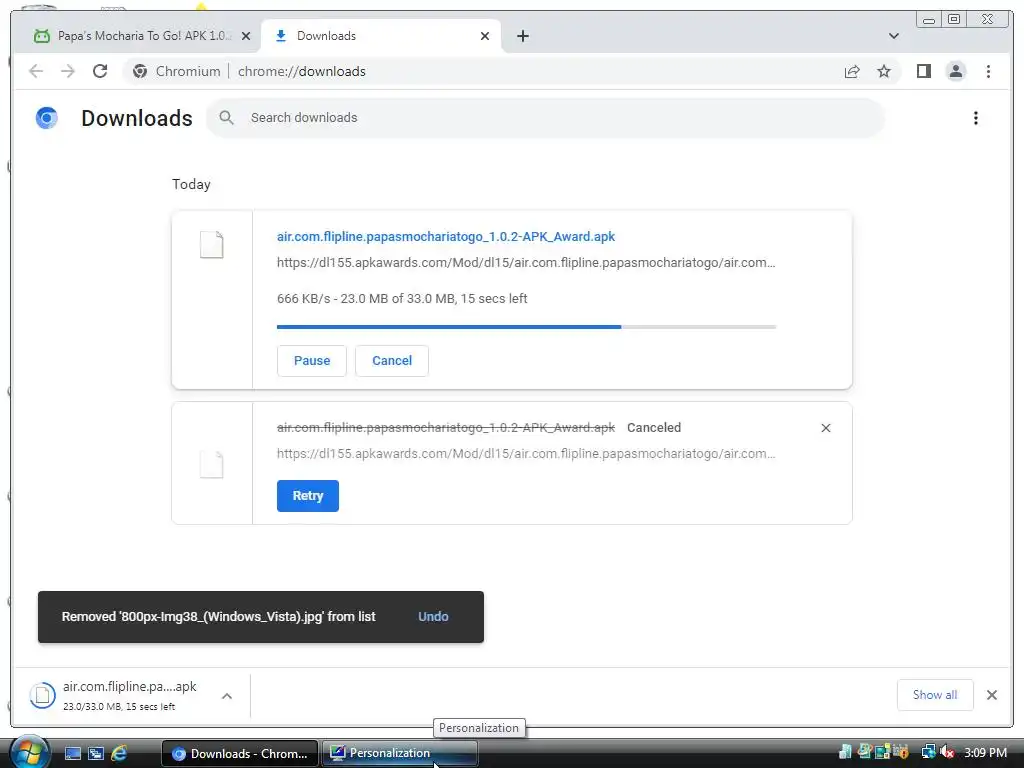
Task: Switch to Papa's Mocharia To Go! APK tab
Action: [x=134, y=36]
